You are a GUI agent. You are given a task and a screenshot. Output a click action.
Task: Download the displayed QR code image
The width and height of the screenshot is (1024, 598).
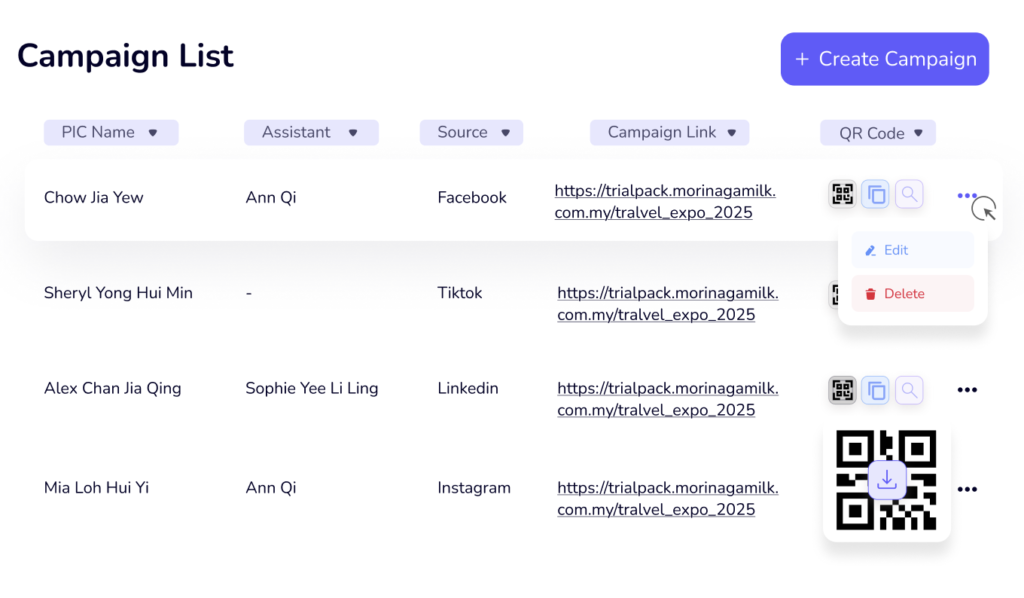tap(886, 480)
